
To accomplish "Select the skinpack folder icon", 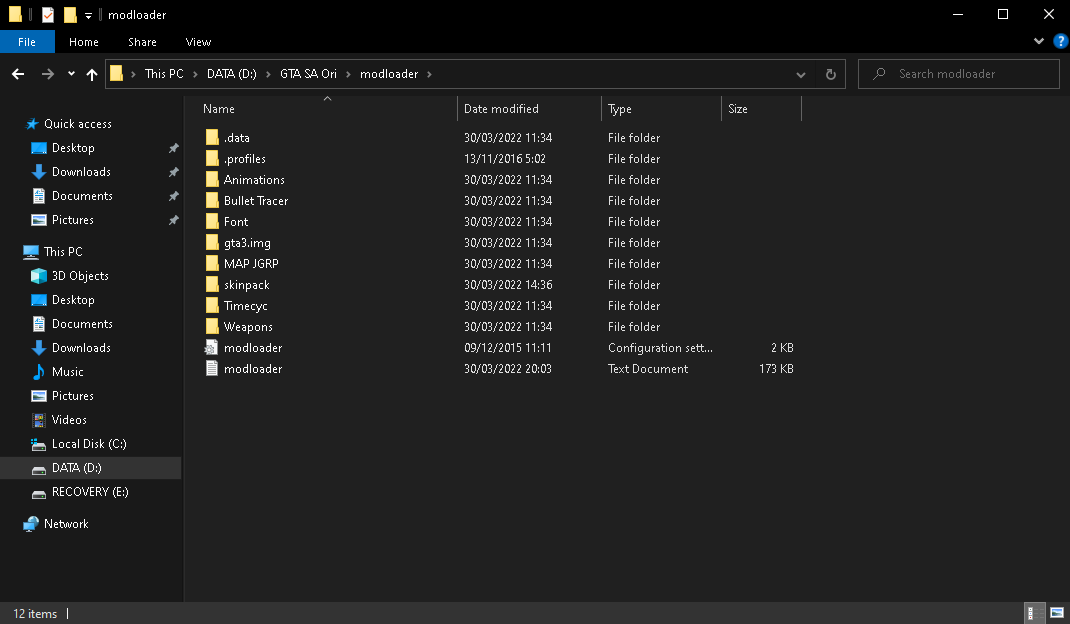I will pos(212,285).
